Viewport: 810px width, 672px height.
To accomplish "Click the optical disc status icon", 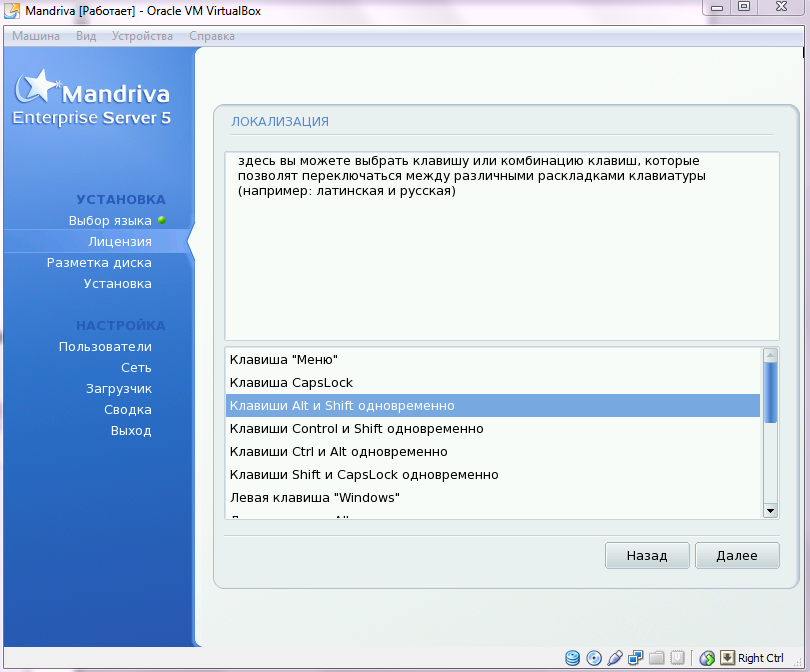I will 594,658.
